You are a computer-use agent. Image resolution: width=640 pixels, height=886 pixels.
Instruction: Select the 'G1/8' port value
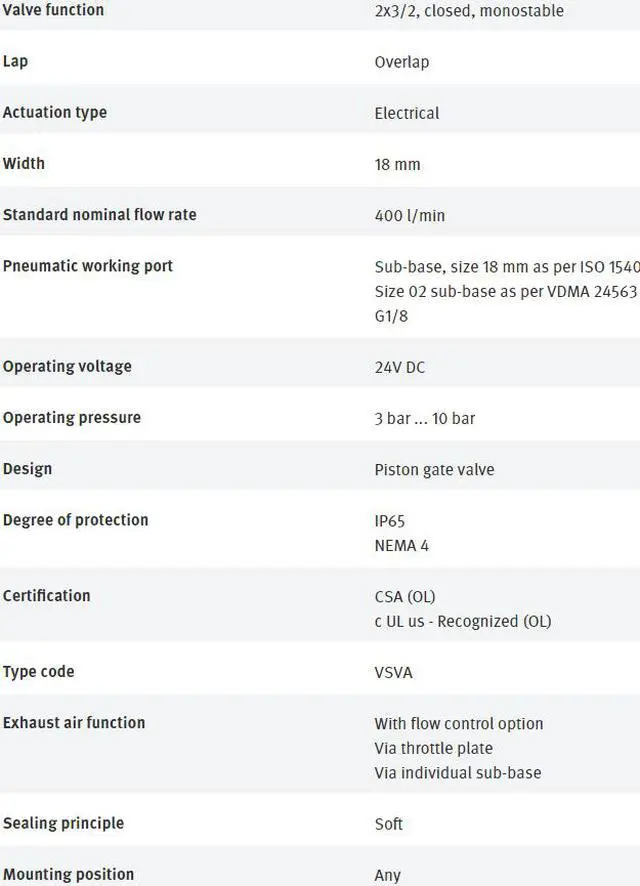pos(391,316)
